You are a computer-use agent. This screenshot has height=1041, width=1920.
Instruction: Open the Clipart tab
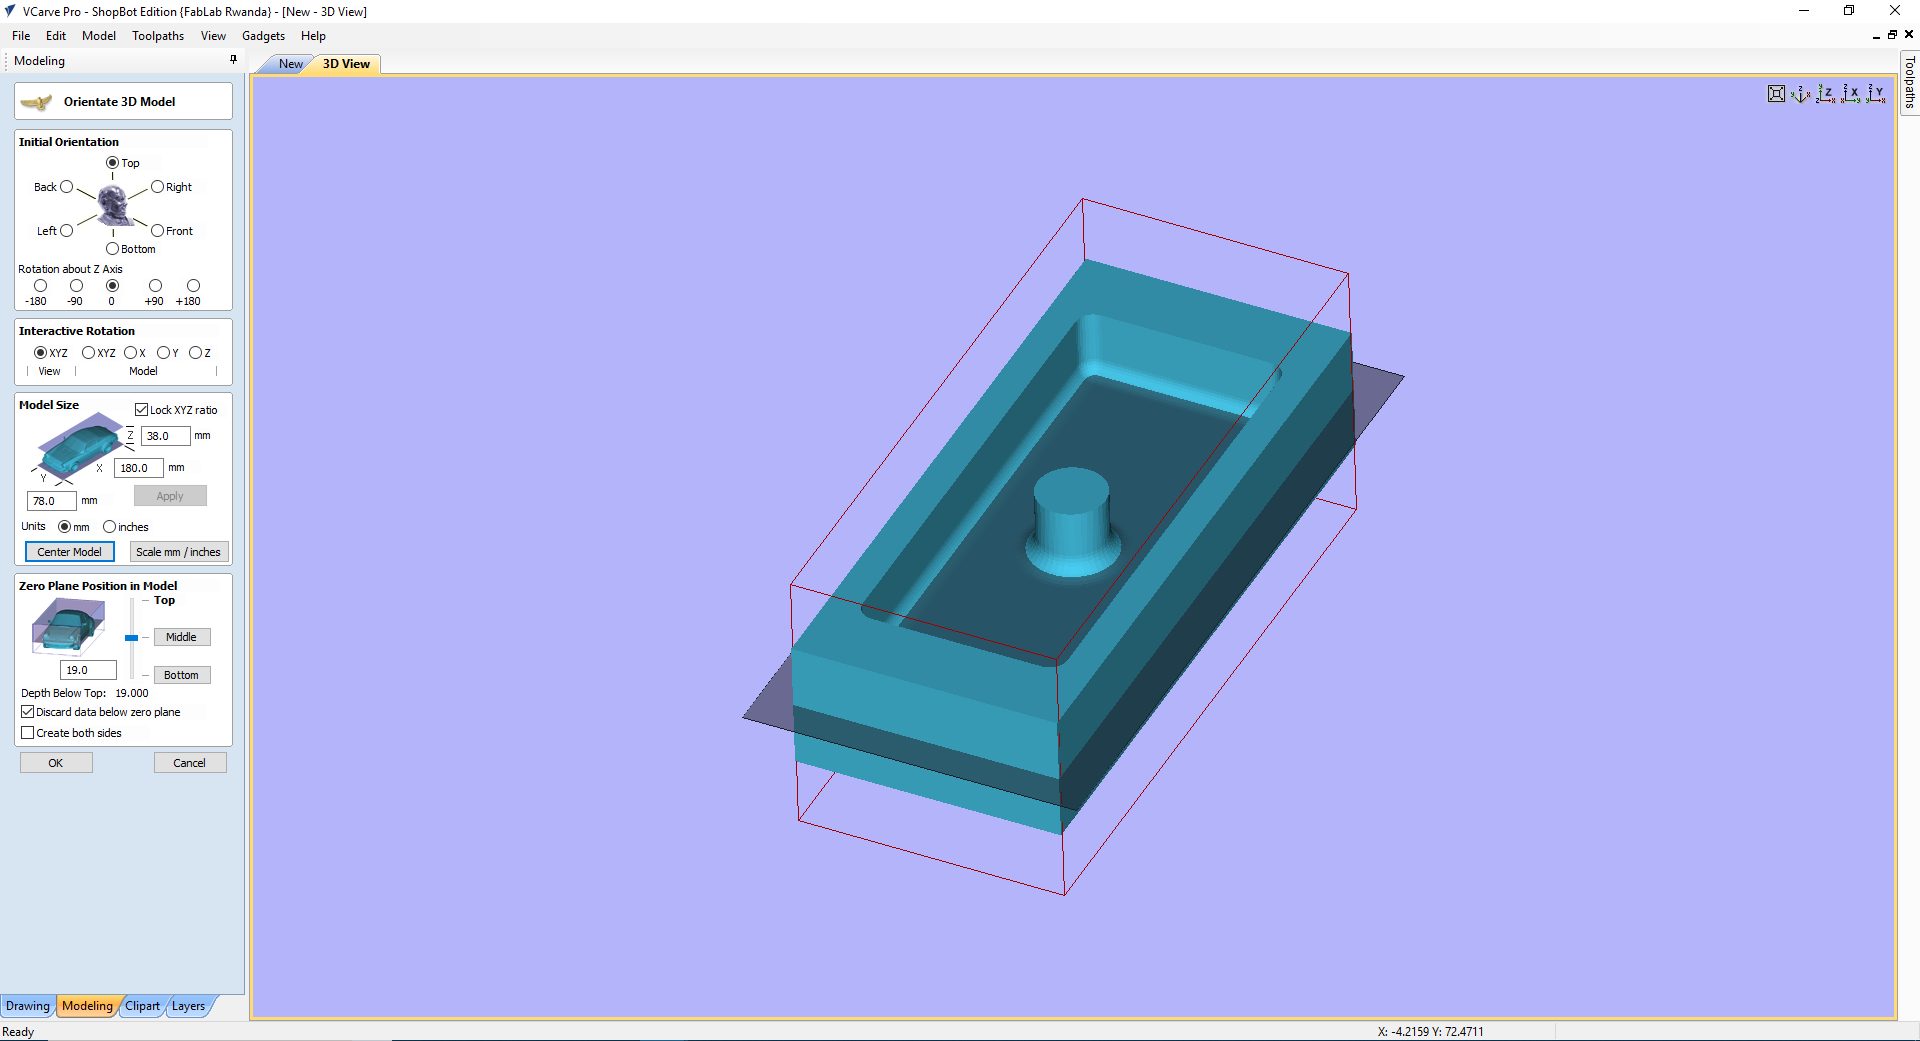click(142, 1006)
